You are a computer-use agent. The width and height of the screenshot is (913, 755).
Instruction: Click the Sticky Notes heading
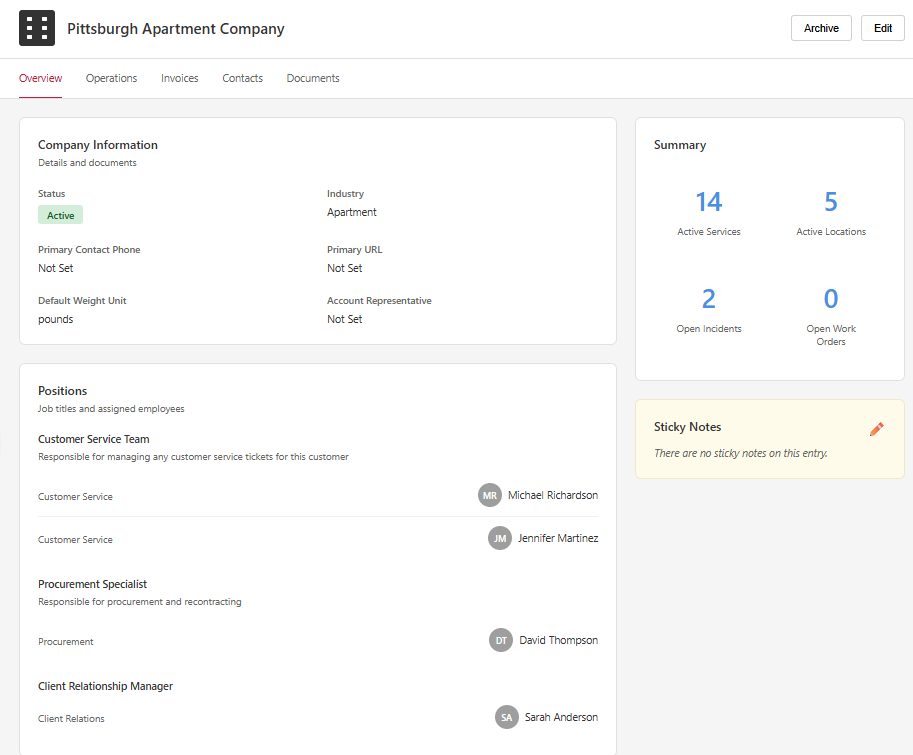tap(687, 427)
